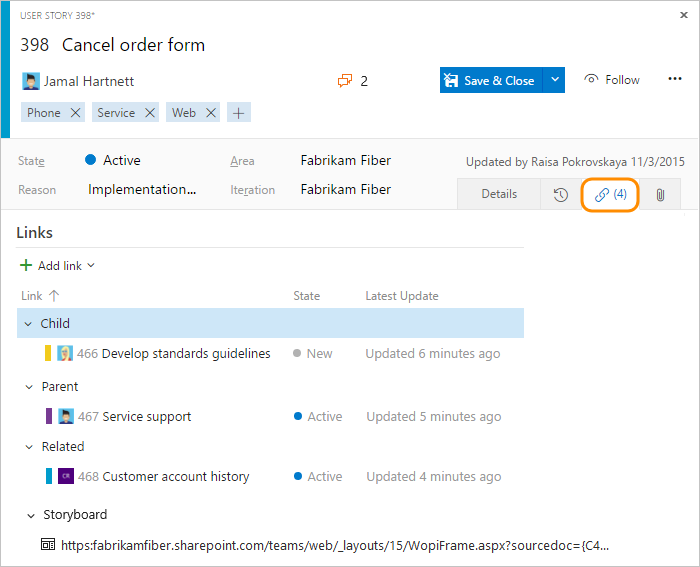Open the Attachments paperclip tab
Viewport: 700px width, 567px height.
[660, 195]
